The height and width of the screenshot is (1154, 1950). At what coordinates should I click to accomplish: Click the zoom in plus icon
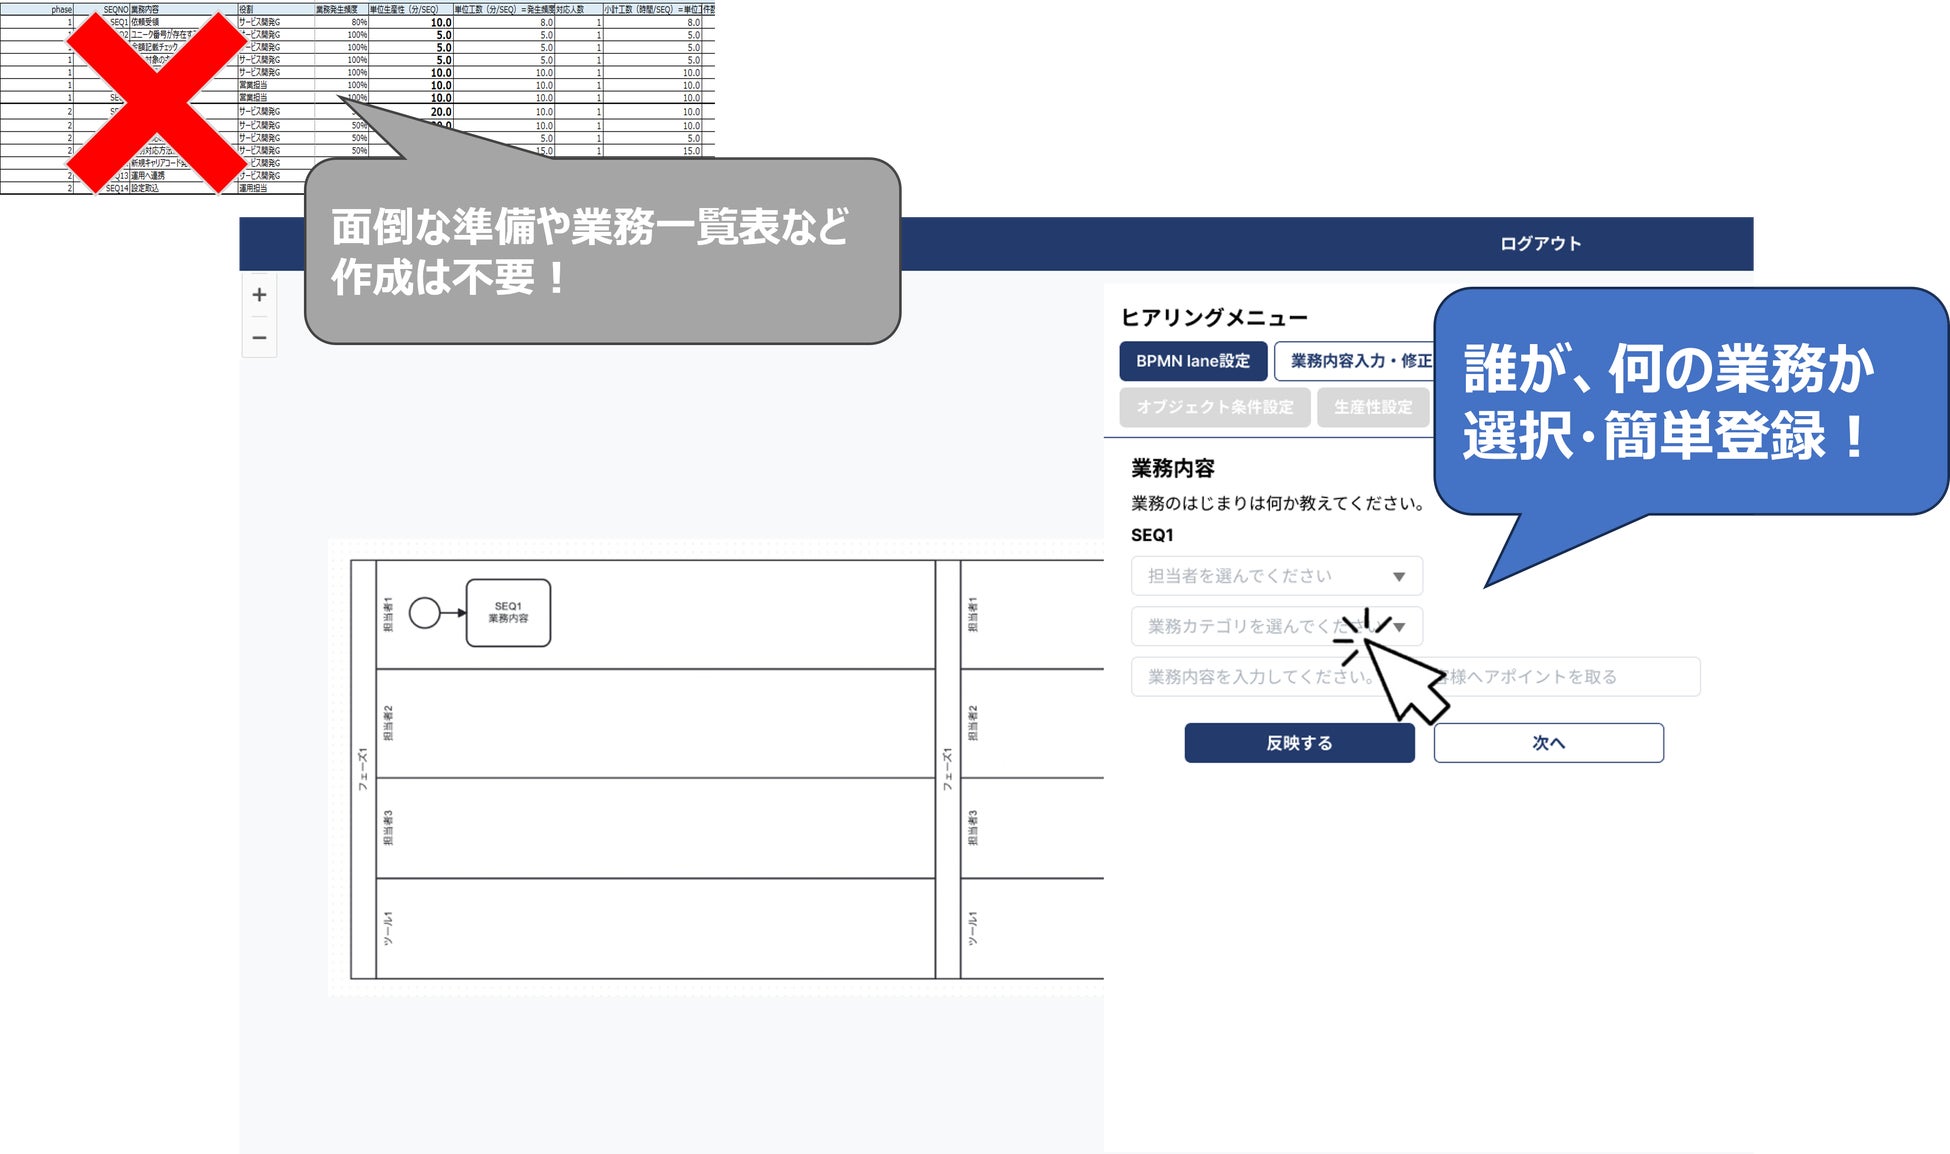click(x=259, y=295)
